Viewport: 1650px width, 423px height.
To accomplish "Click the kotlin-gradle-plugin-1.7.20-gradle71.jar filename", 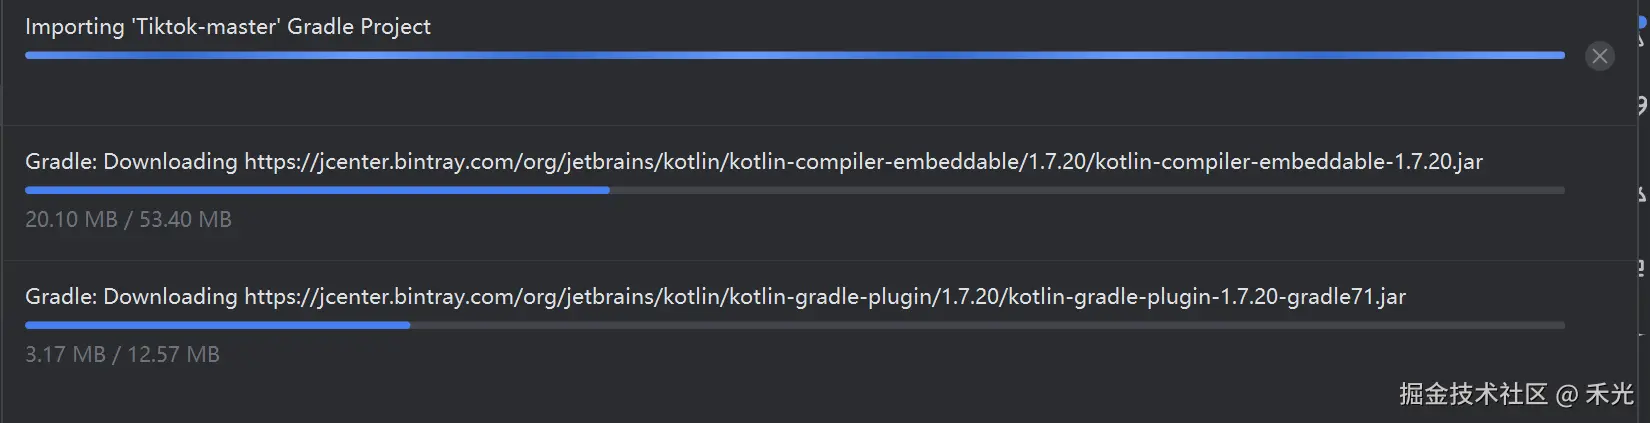I will [x=1206, y=297].
